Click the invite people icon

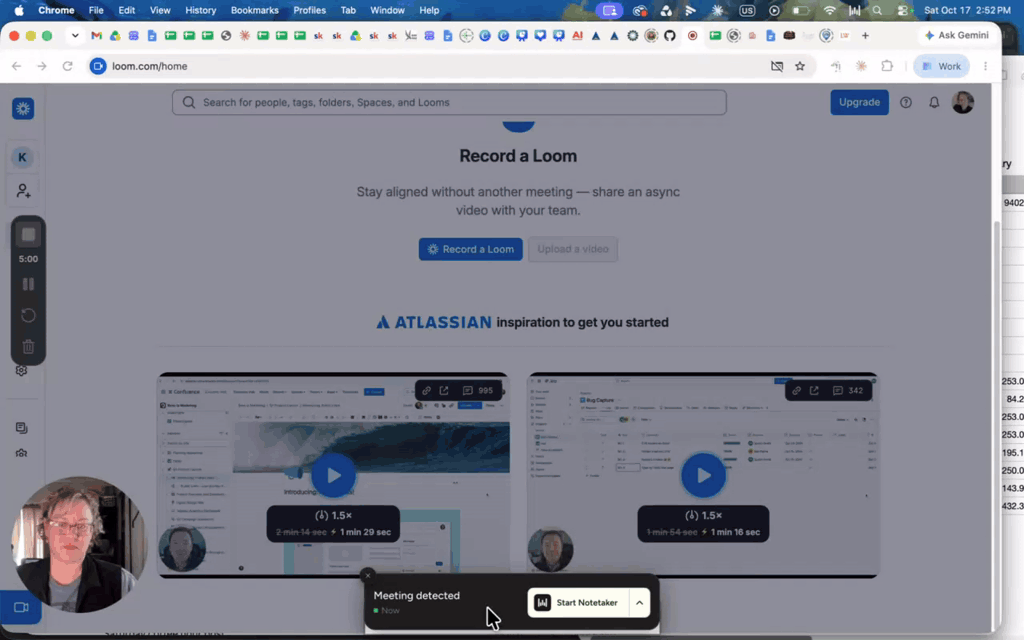[23, 191]
